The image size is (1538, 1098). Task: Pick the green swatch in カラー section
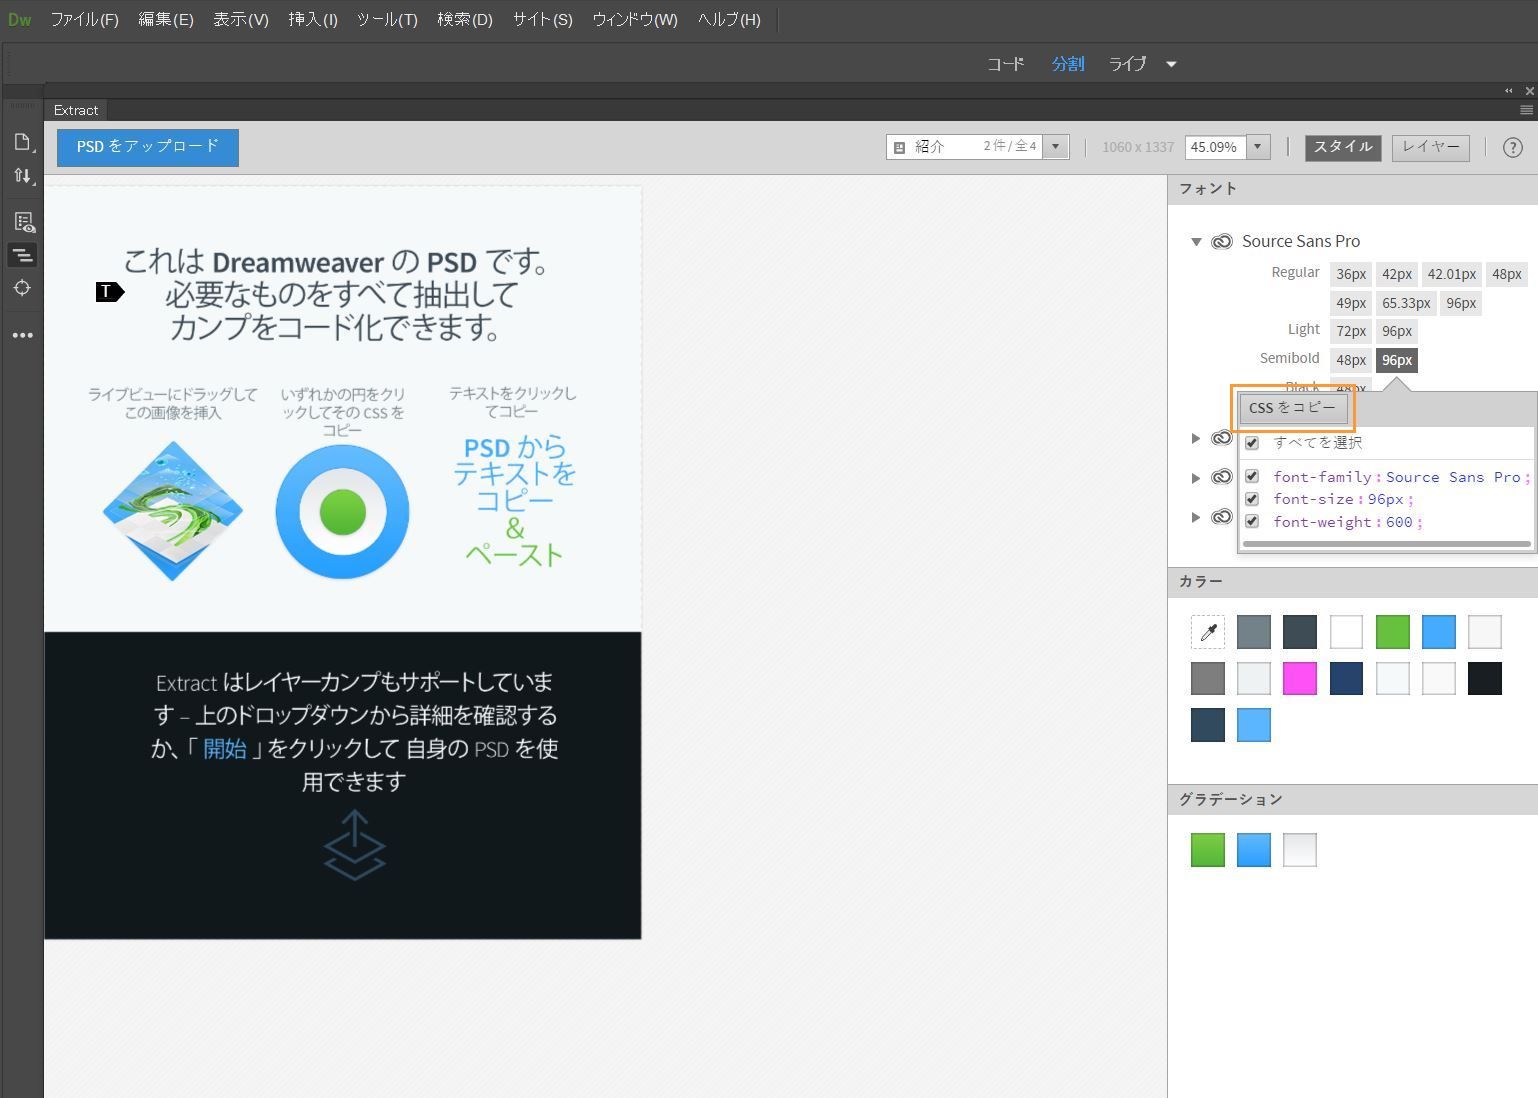[1392, 632]
